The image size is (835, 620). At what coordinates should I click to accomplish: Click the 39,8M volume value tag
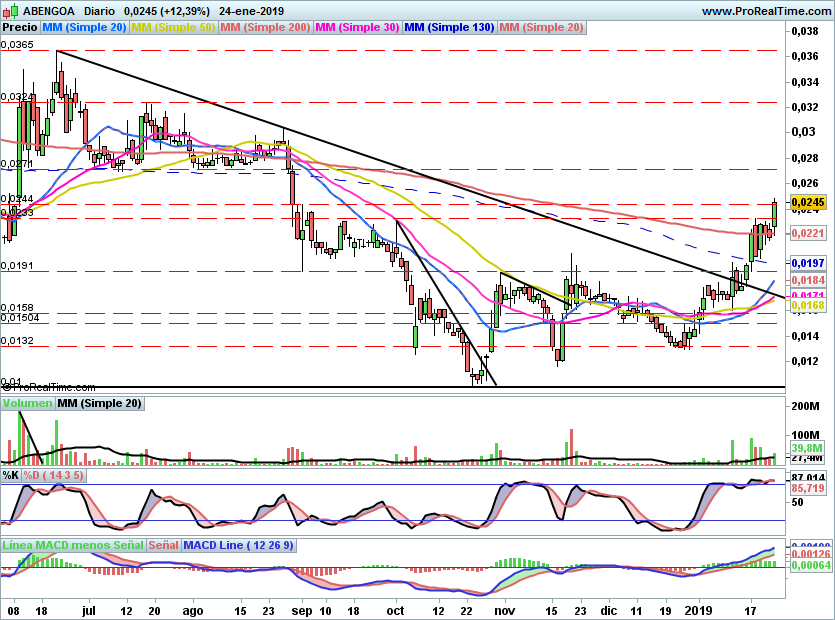(807, 449)
